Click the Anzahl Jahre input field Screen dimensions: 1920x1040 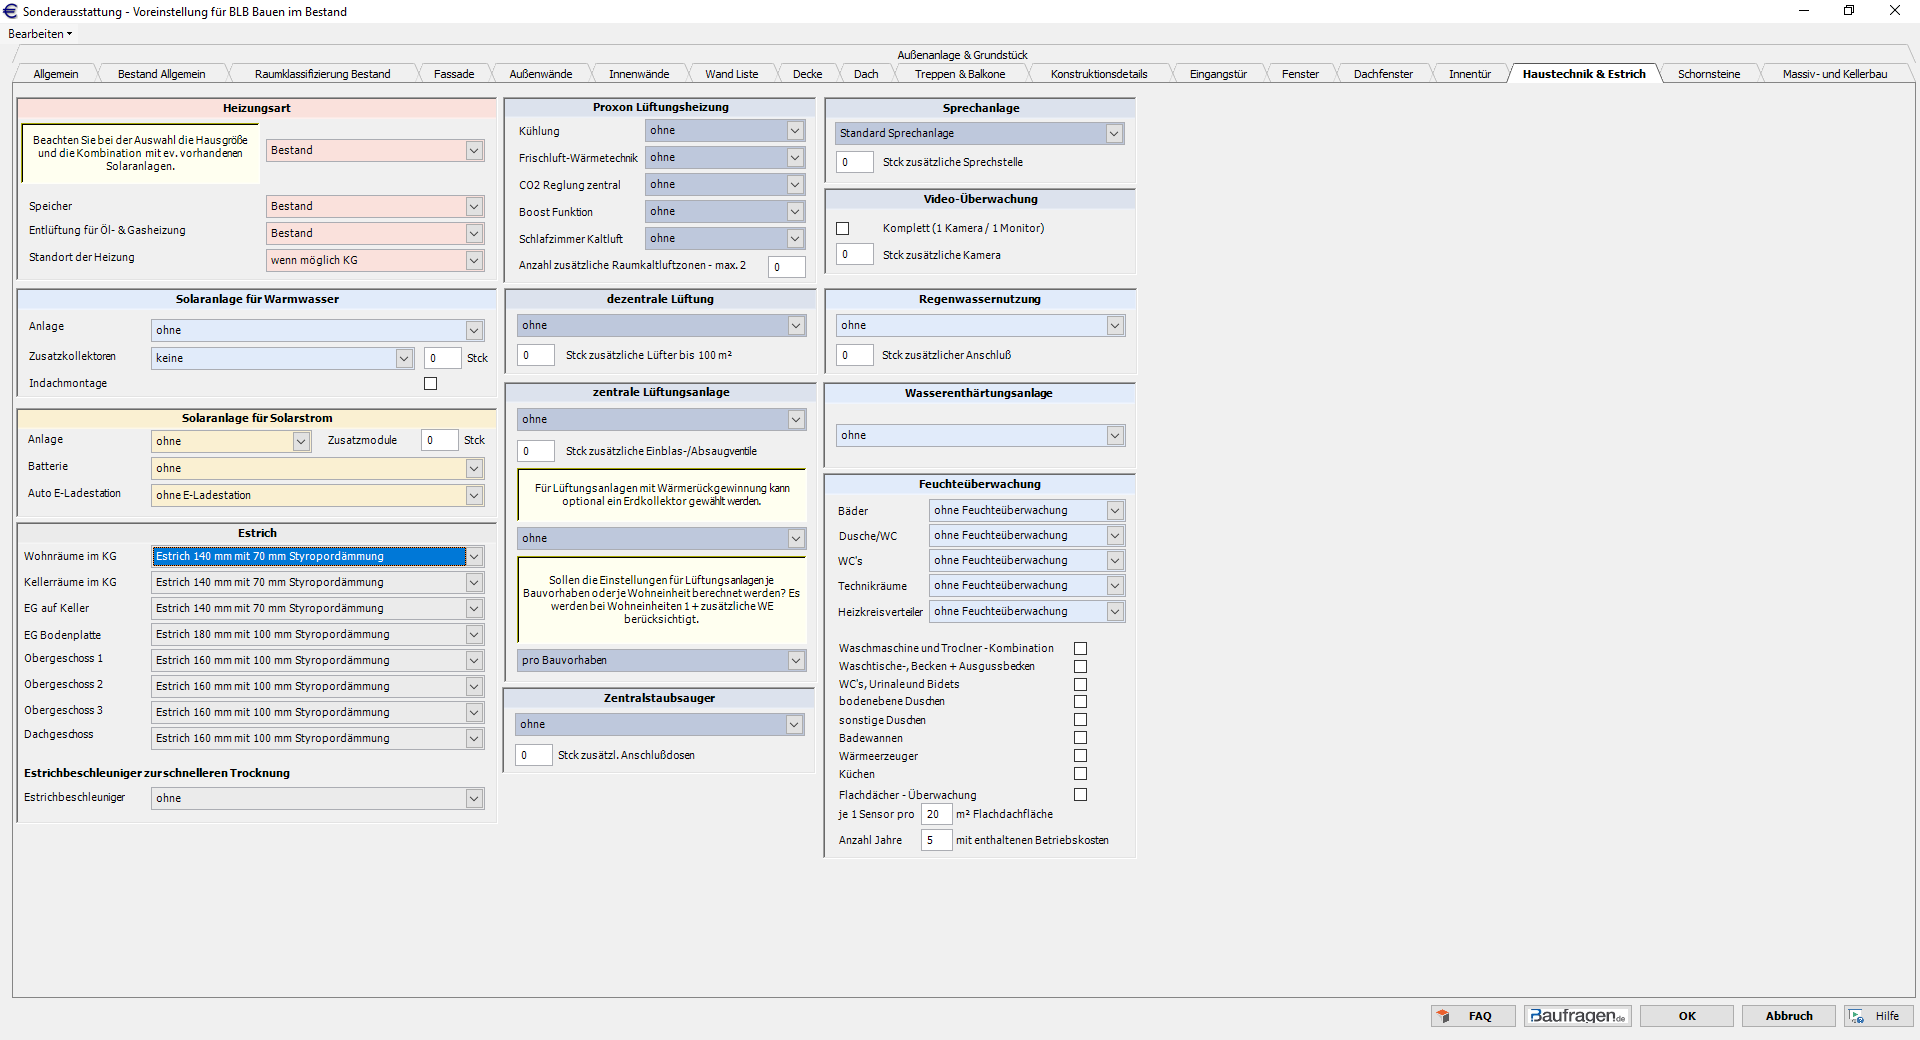[x=935, y=841]
